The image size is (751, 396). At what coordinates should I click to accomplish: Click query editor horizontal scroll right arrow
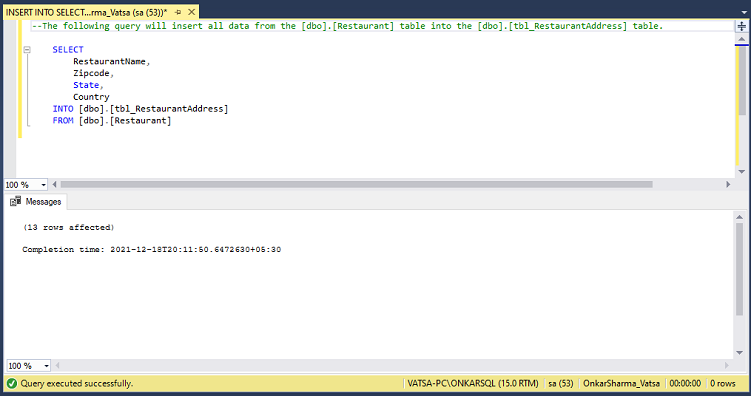(x=728, y=184)
